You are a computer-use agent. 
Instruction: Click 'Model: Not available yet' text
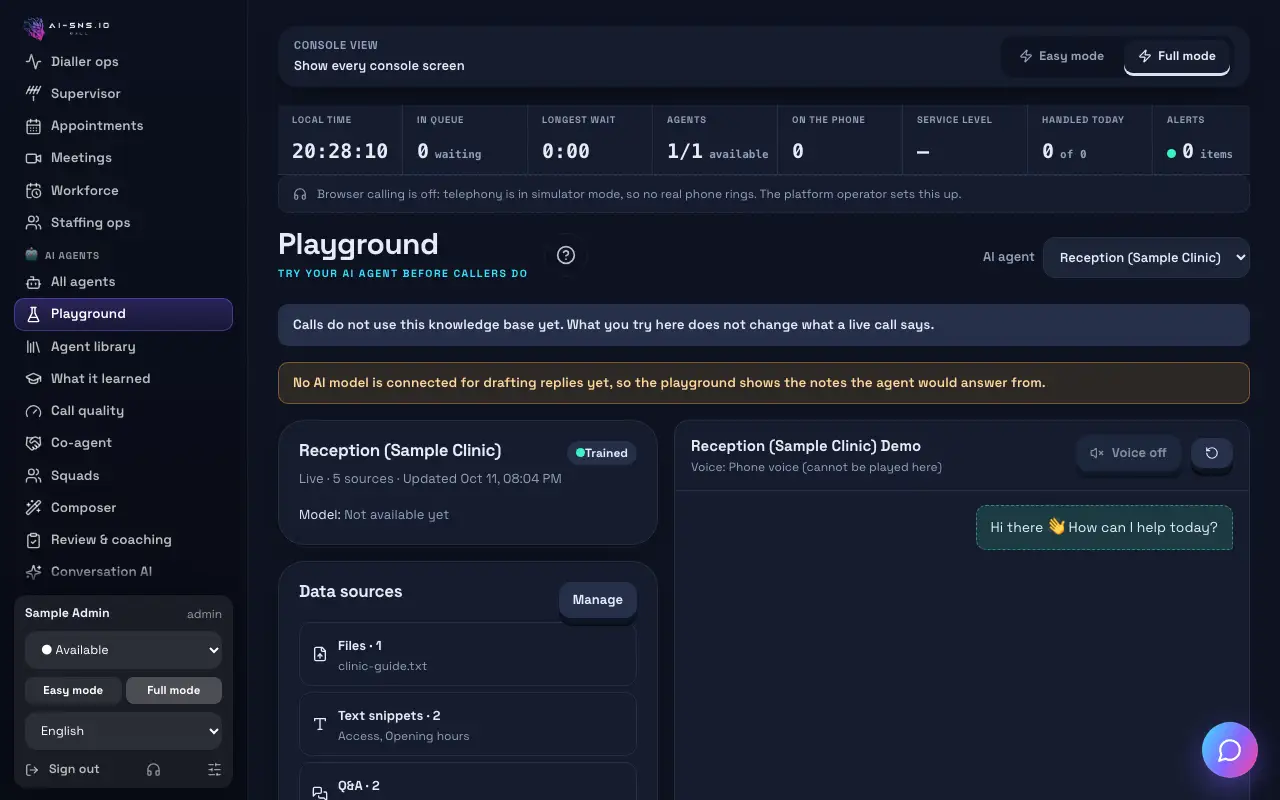point(374,515)
